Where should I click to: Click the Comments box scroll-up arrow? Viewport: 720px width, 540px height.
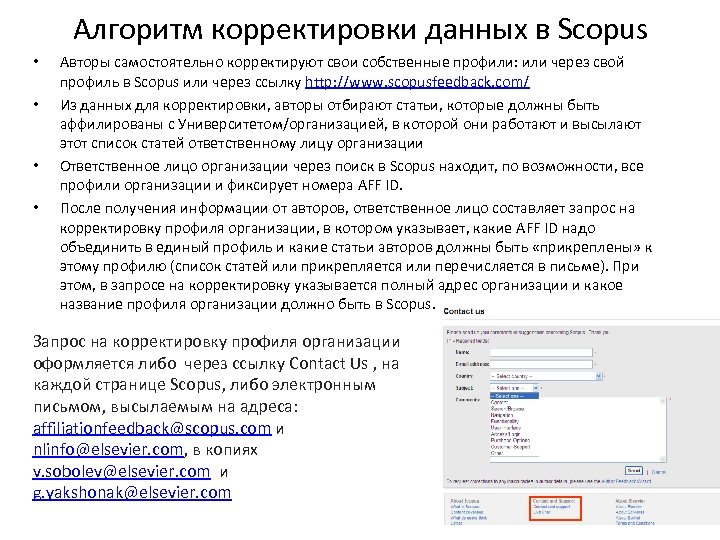point(663,401)
